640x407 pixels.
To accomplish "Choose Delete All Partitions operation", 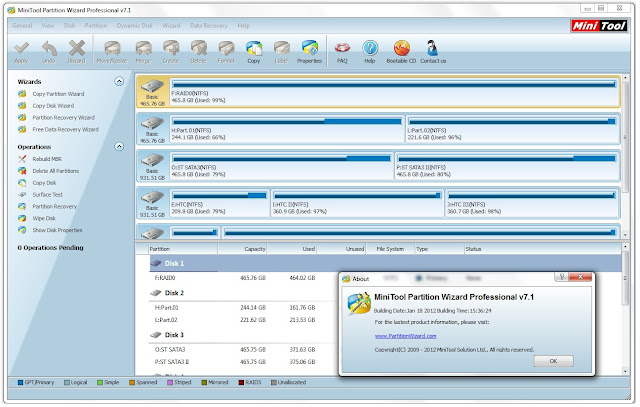I will pyautogui.click(x=56, y=171).
